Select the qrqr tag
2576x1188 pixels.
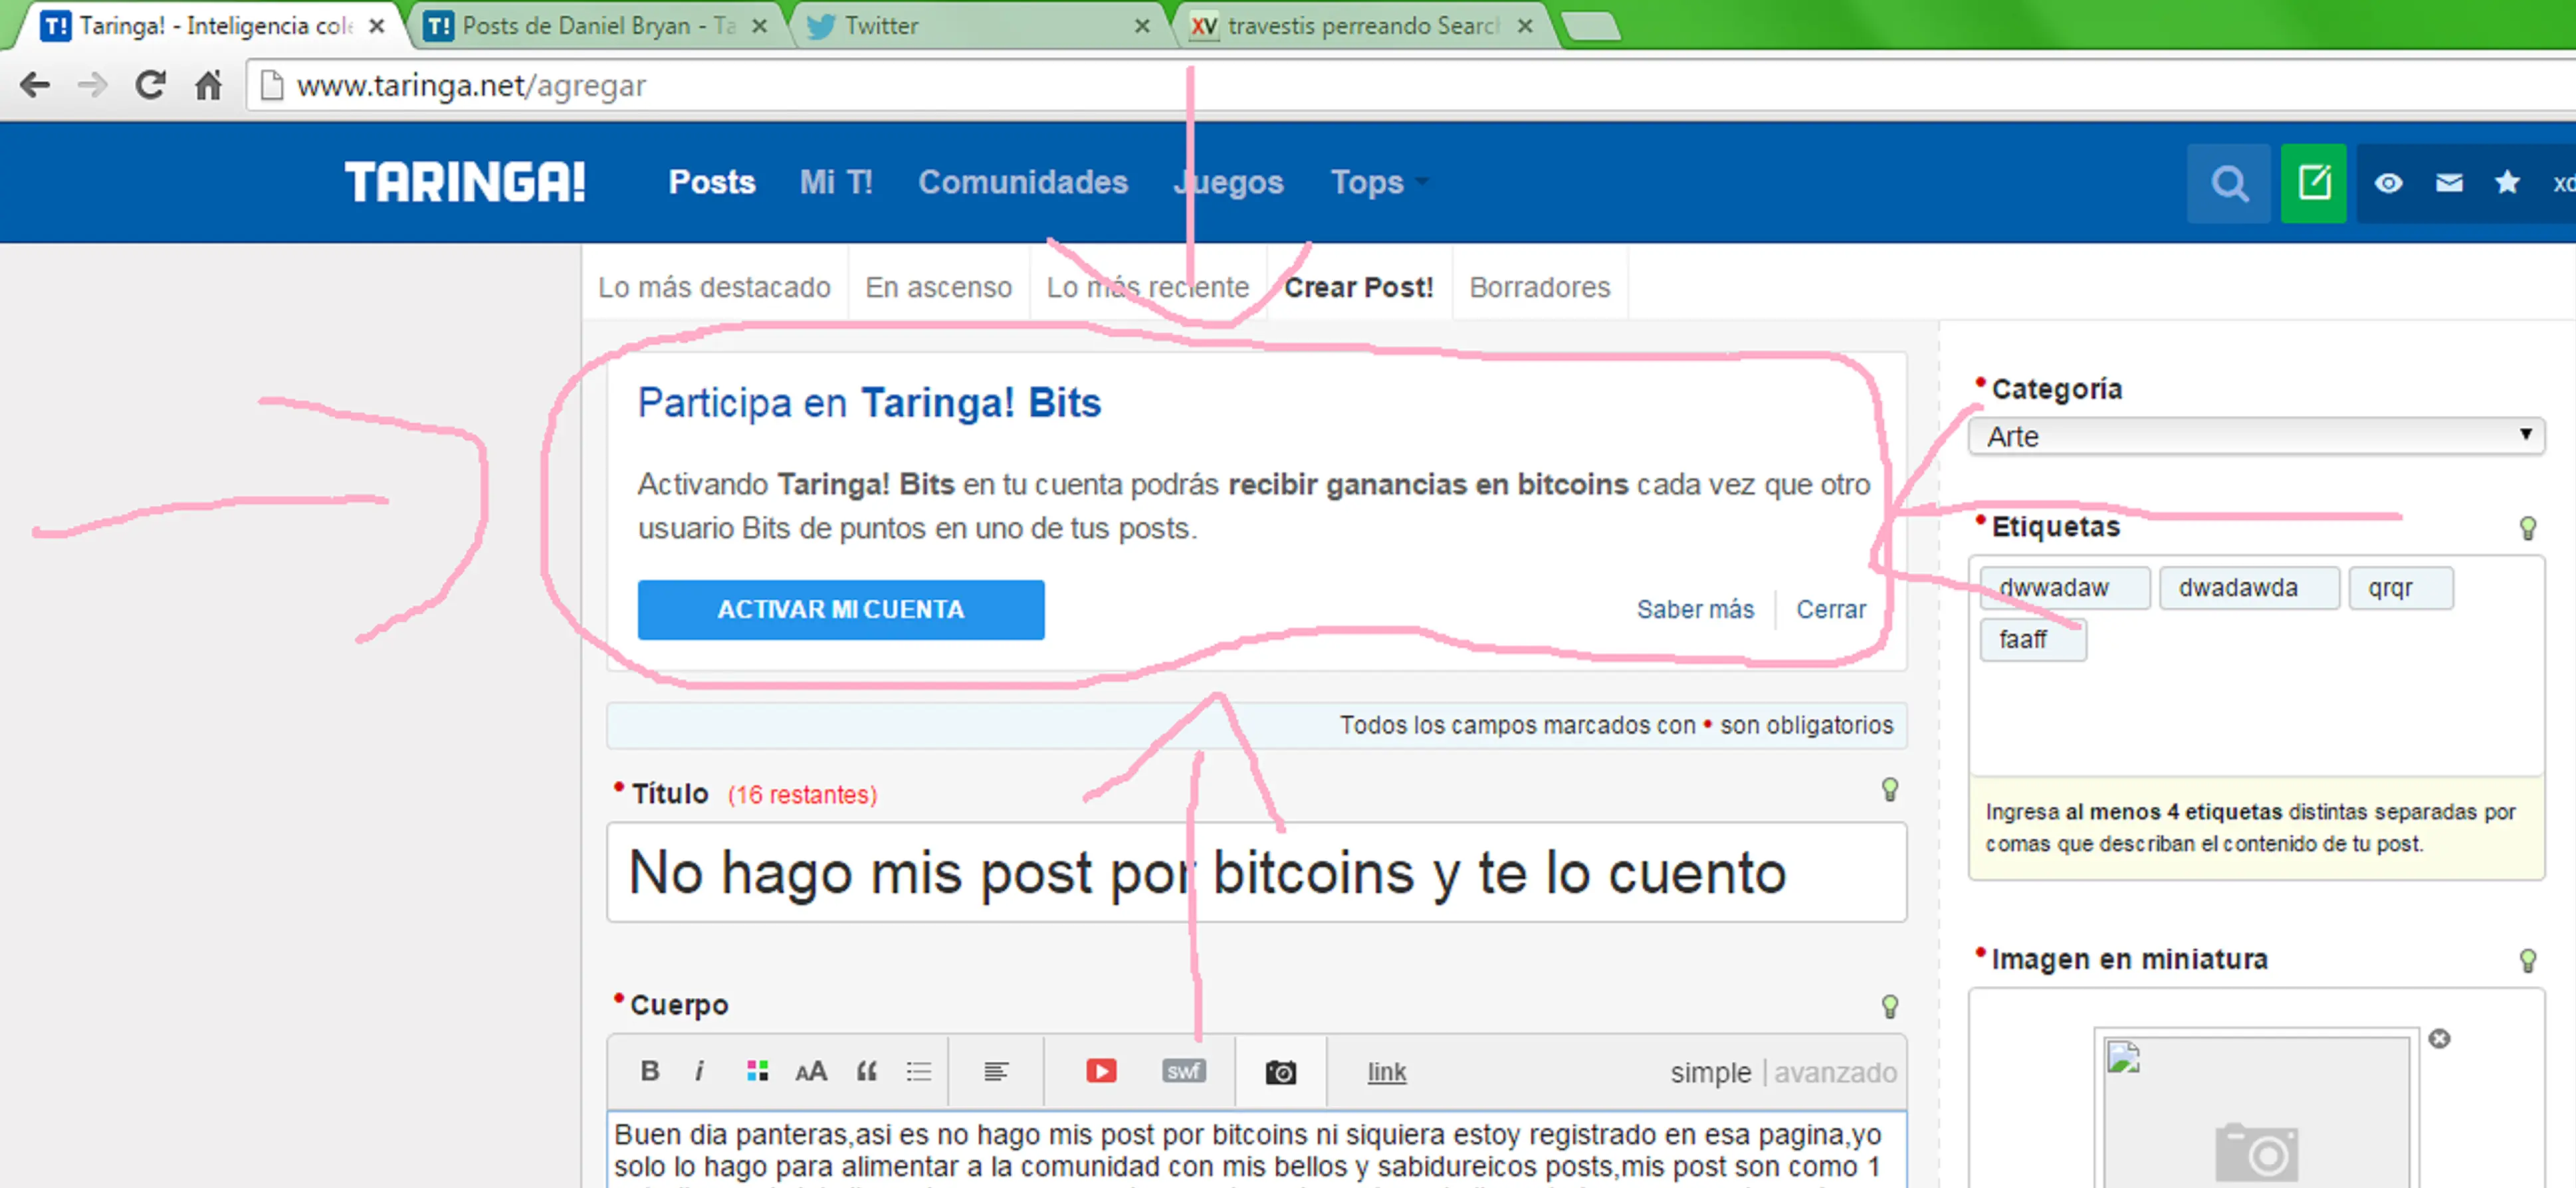click(x=2400, y=587)
